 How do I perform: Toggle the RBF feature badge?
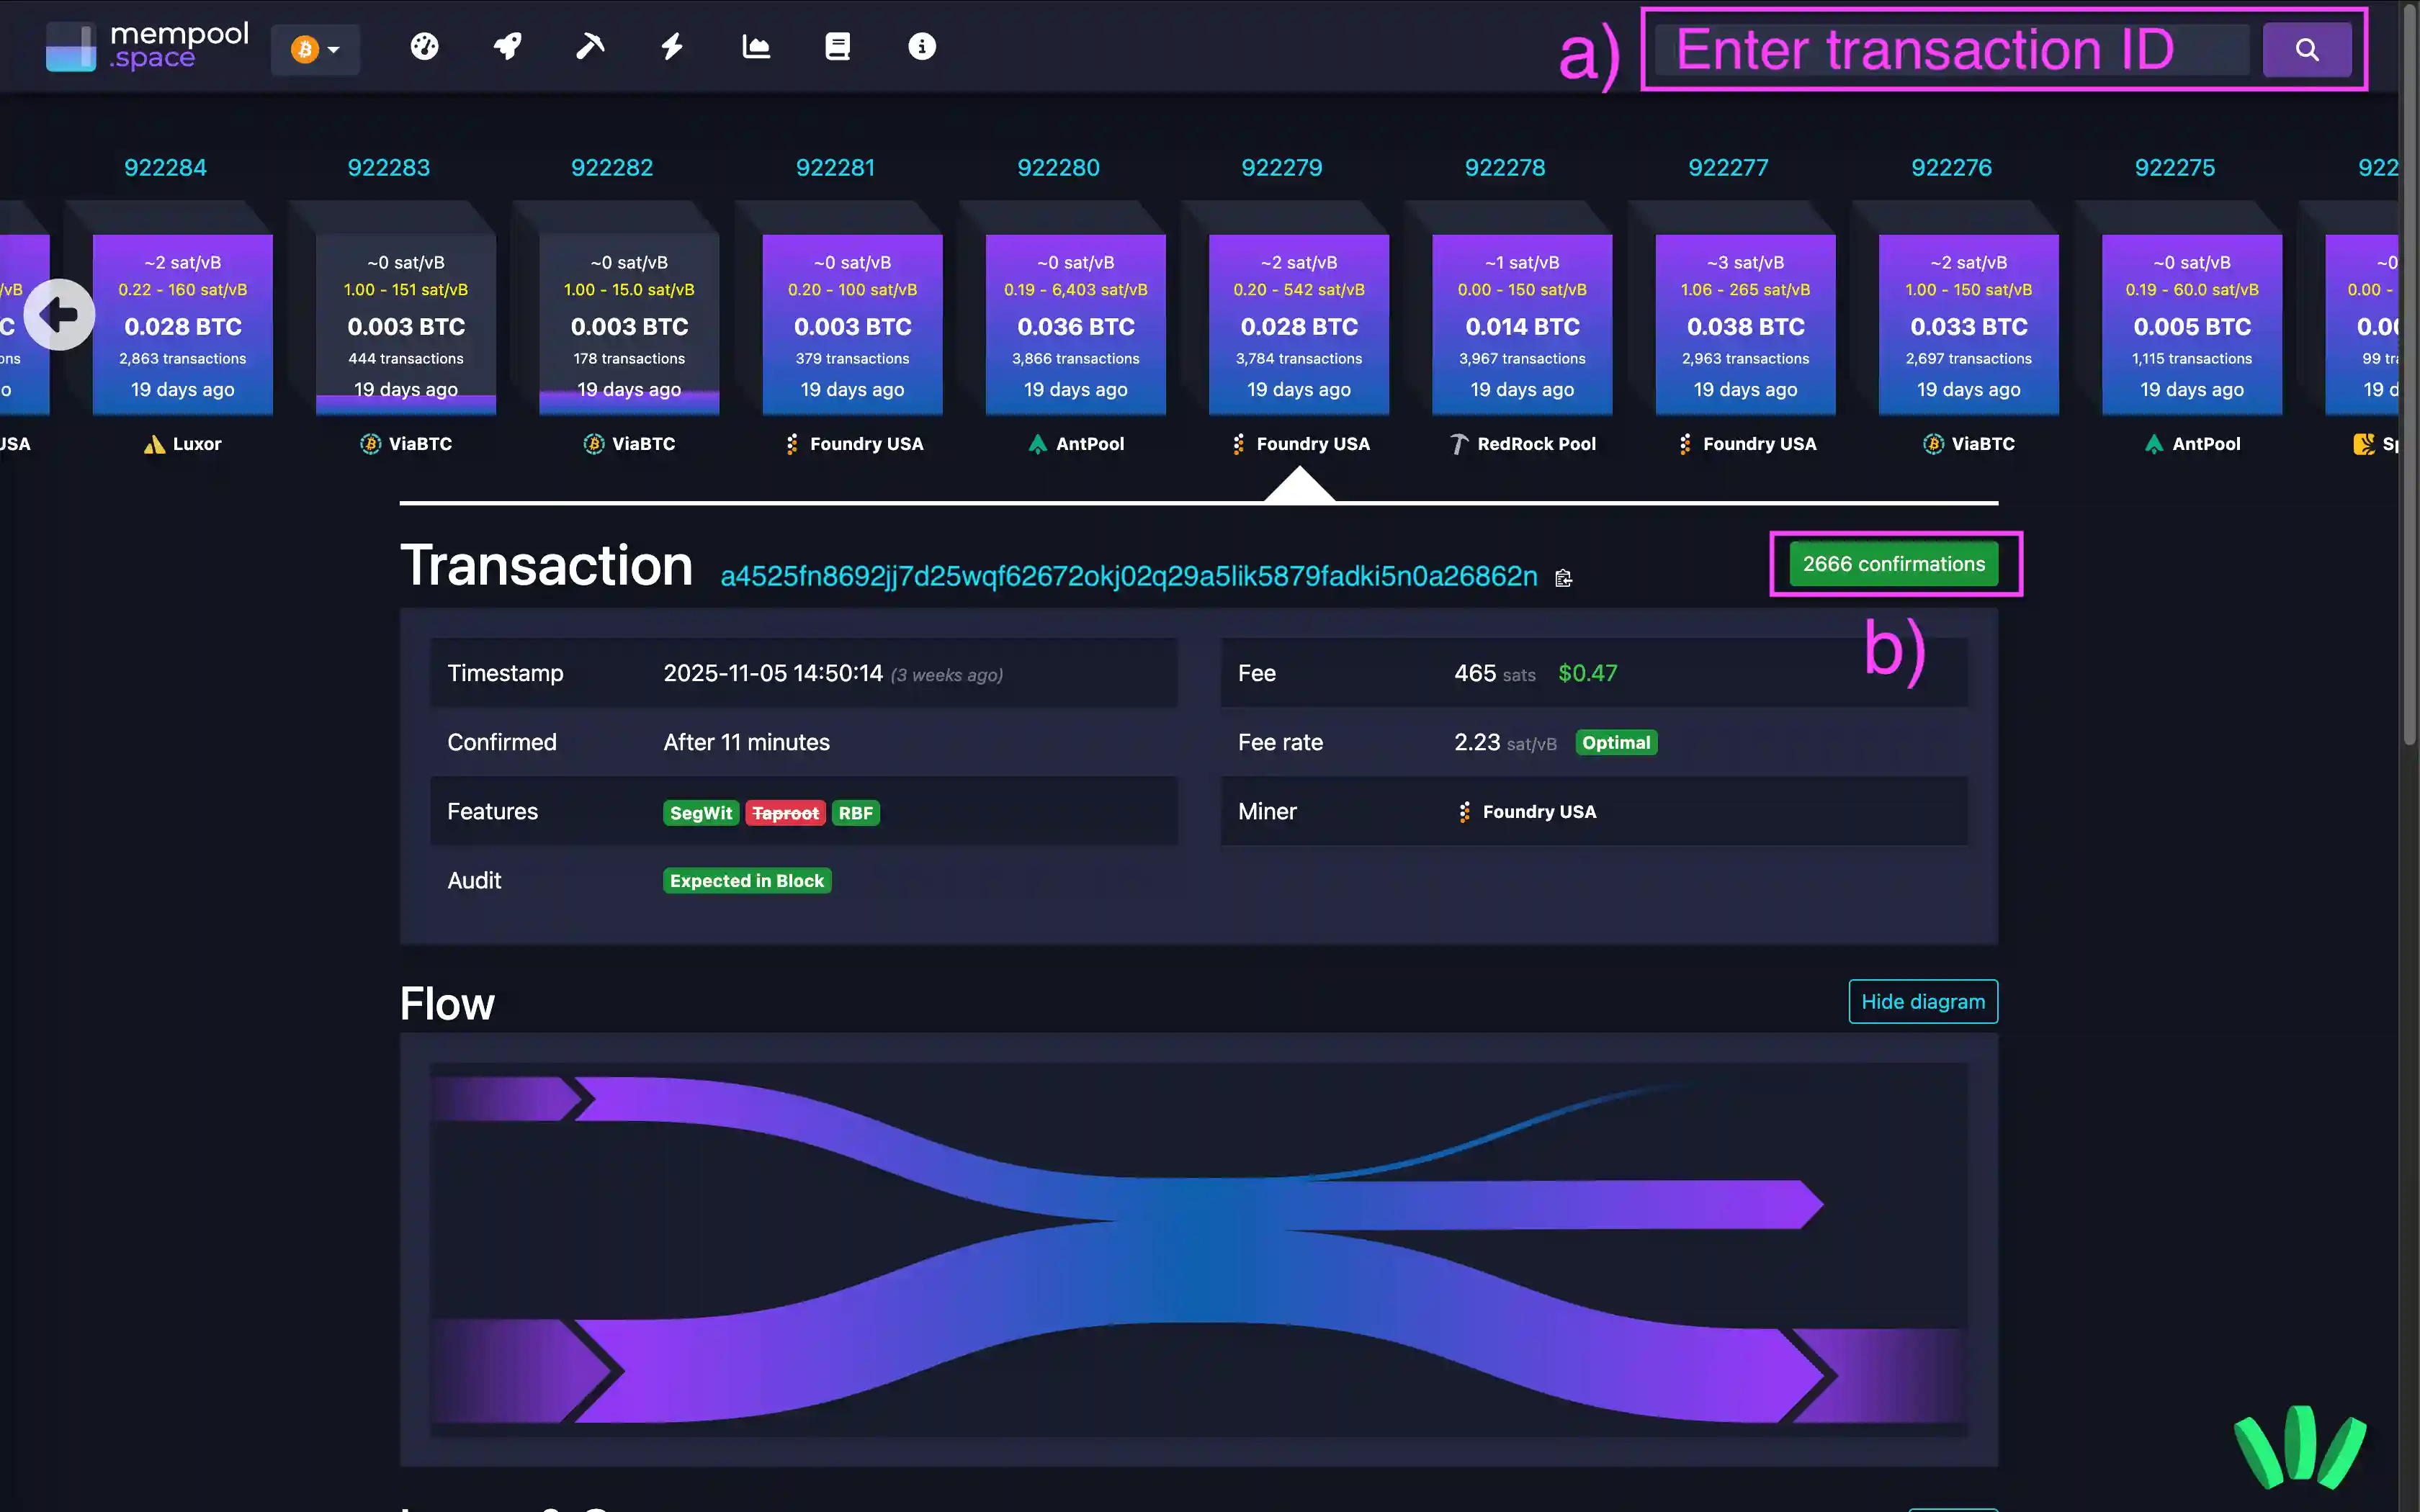pyautogui.click(x=855, y=812)
